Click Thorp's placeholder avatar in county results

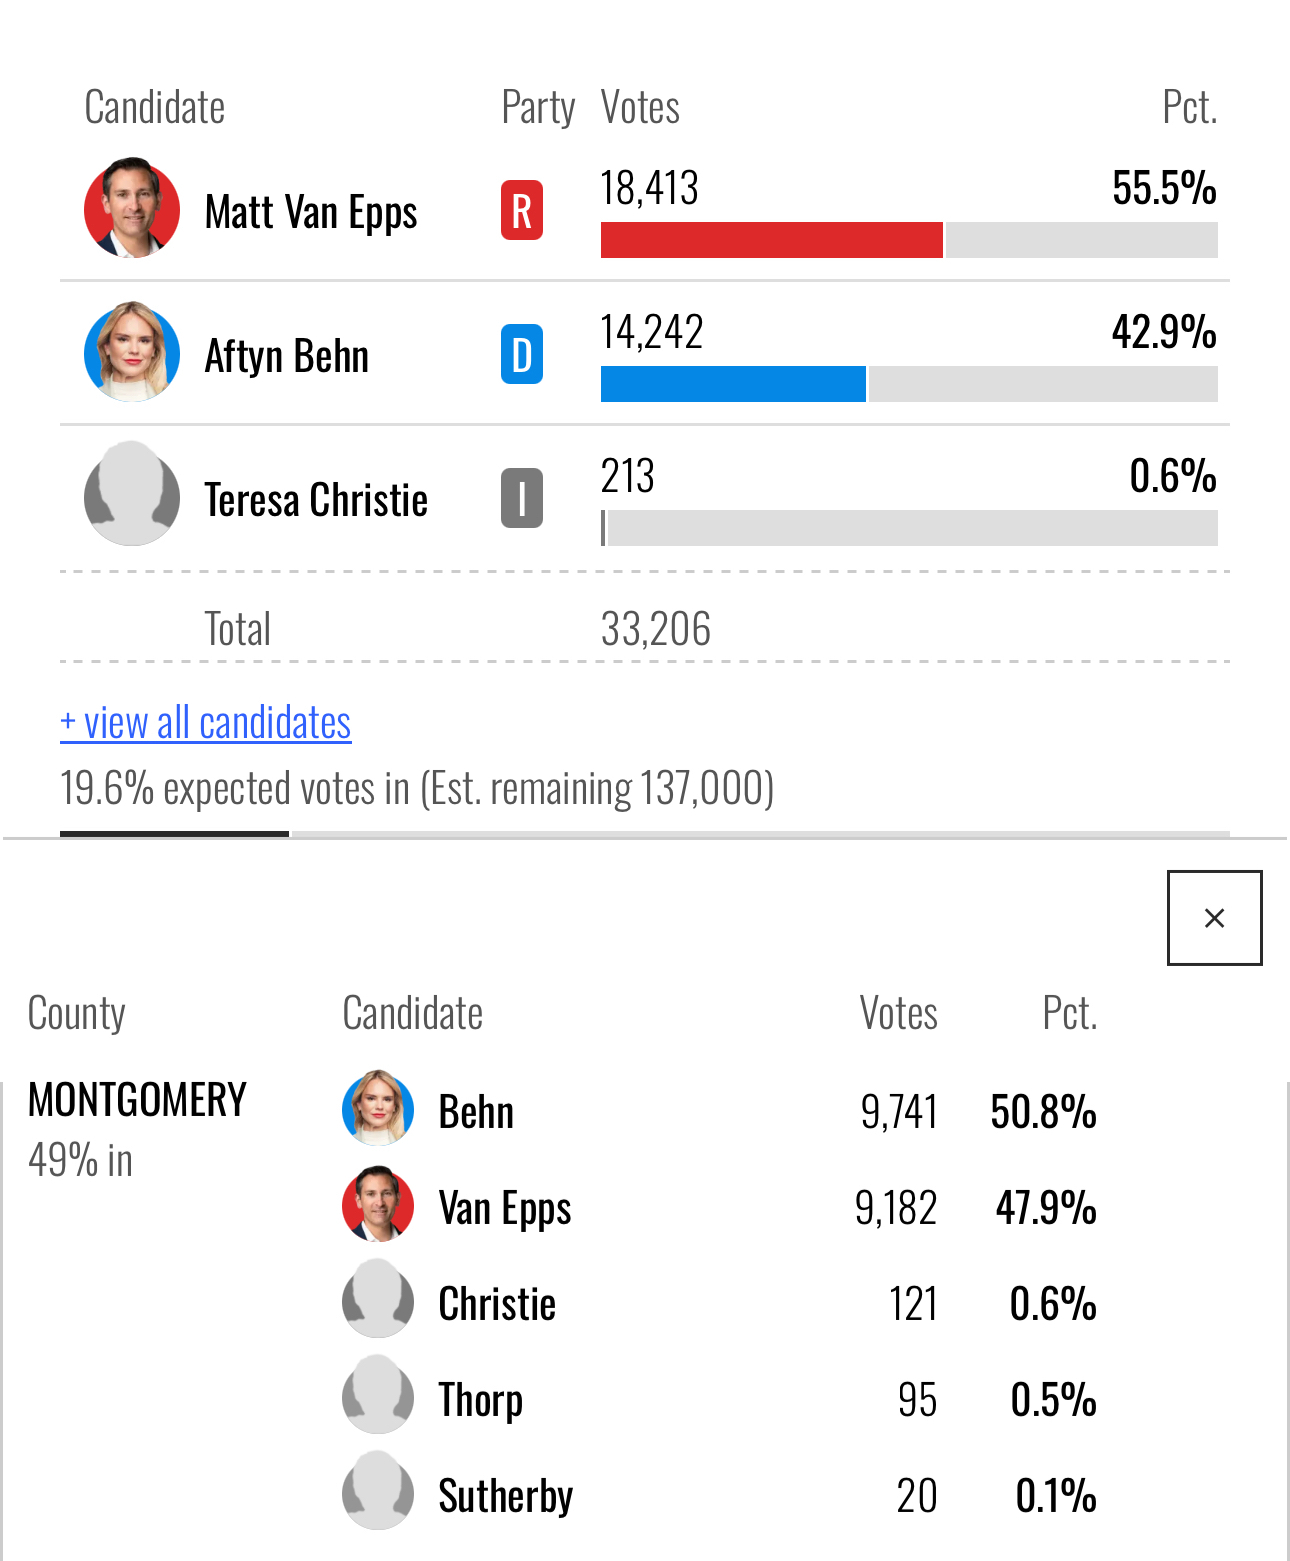[x=378, y=1397]
